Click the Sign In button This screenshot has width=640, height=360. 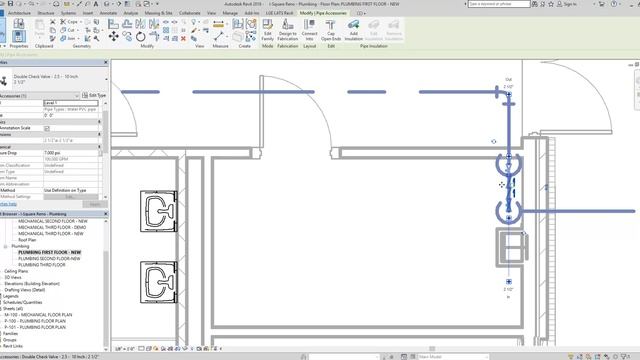[x=567, y=4]
